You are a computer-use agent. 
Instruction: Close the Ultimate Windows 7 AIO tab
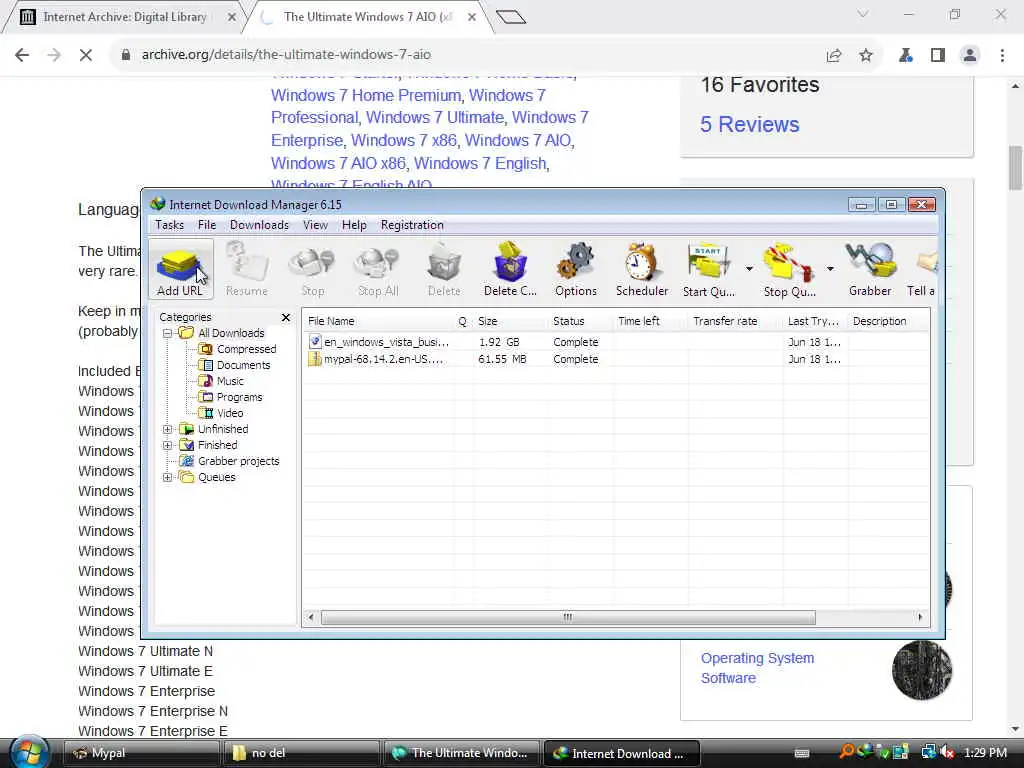(472, 18)
